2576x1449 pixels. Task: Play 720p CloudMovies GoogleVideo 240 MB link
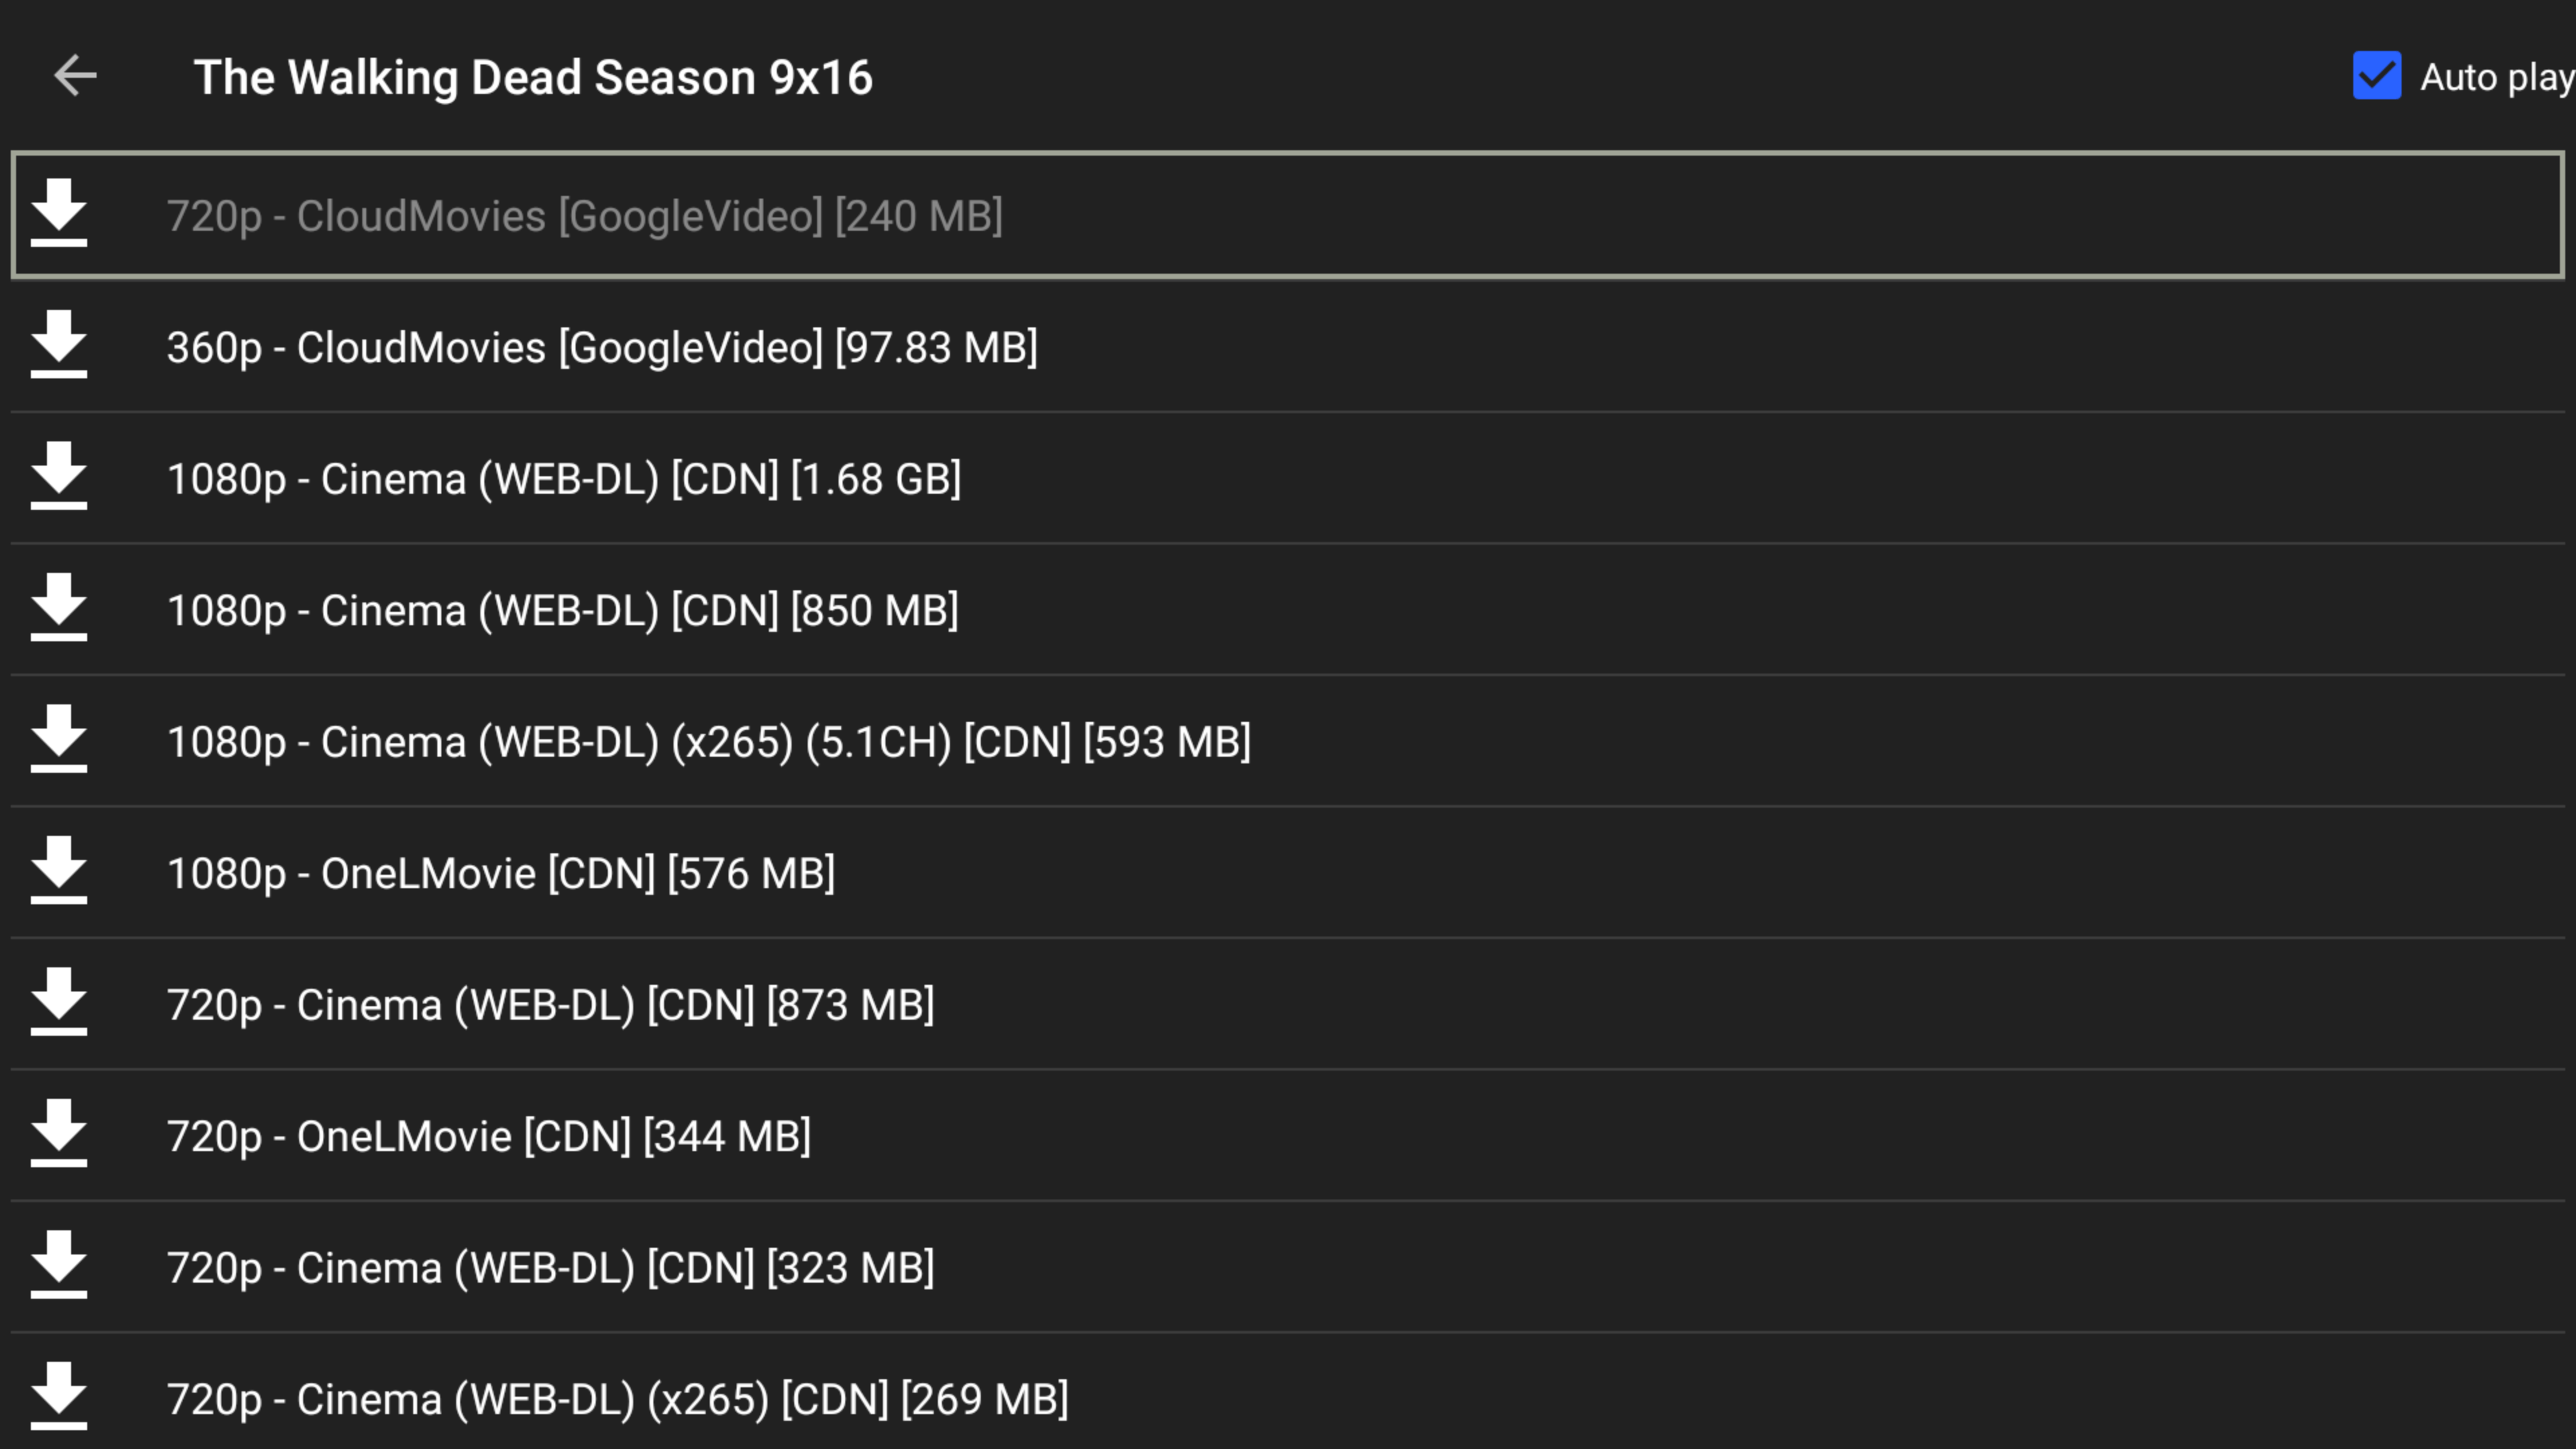point(1287,215)
